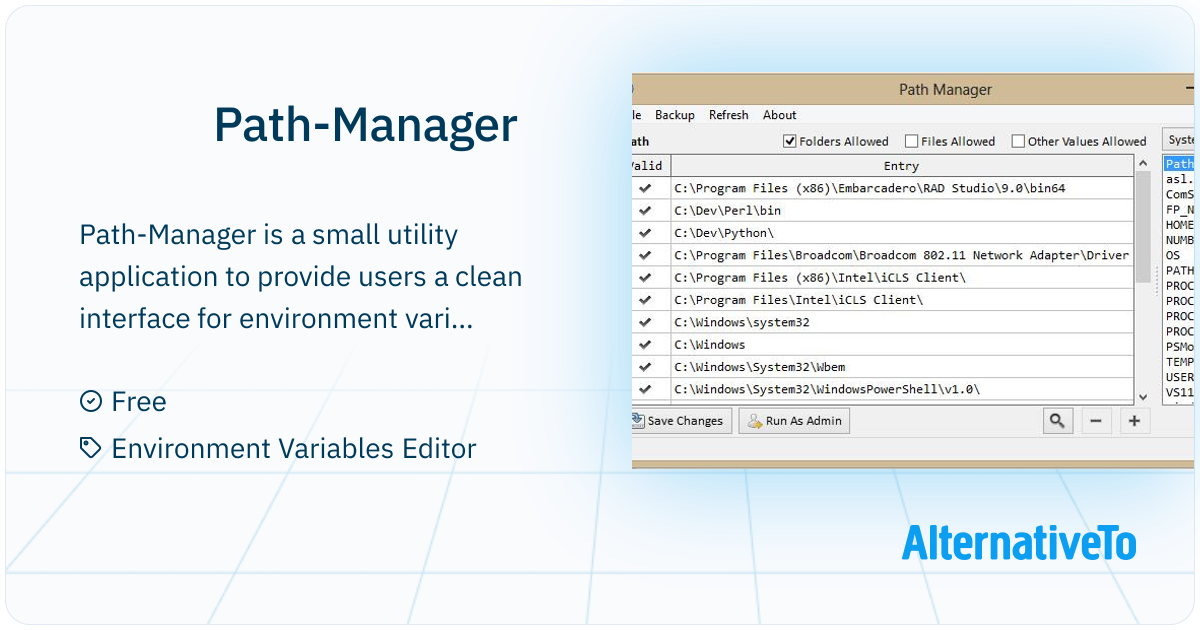Viewport: 1200px width, 630px height.
Task: Open the About menu
Action: (x=780, y=115)
